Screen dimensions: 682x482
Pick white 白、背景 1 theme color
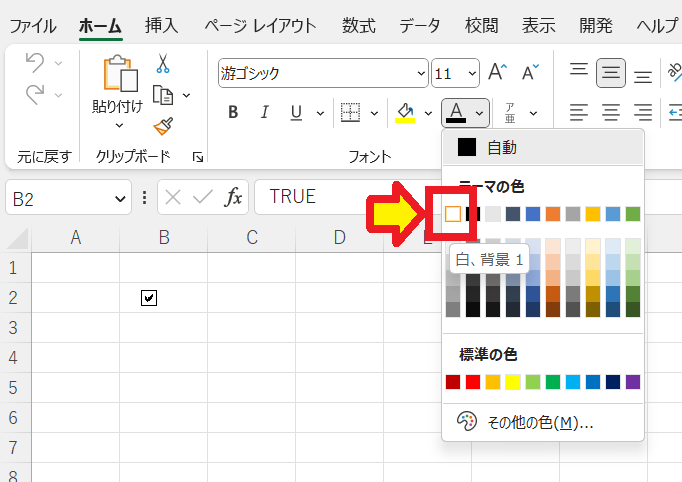click(453, 214)
